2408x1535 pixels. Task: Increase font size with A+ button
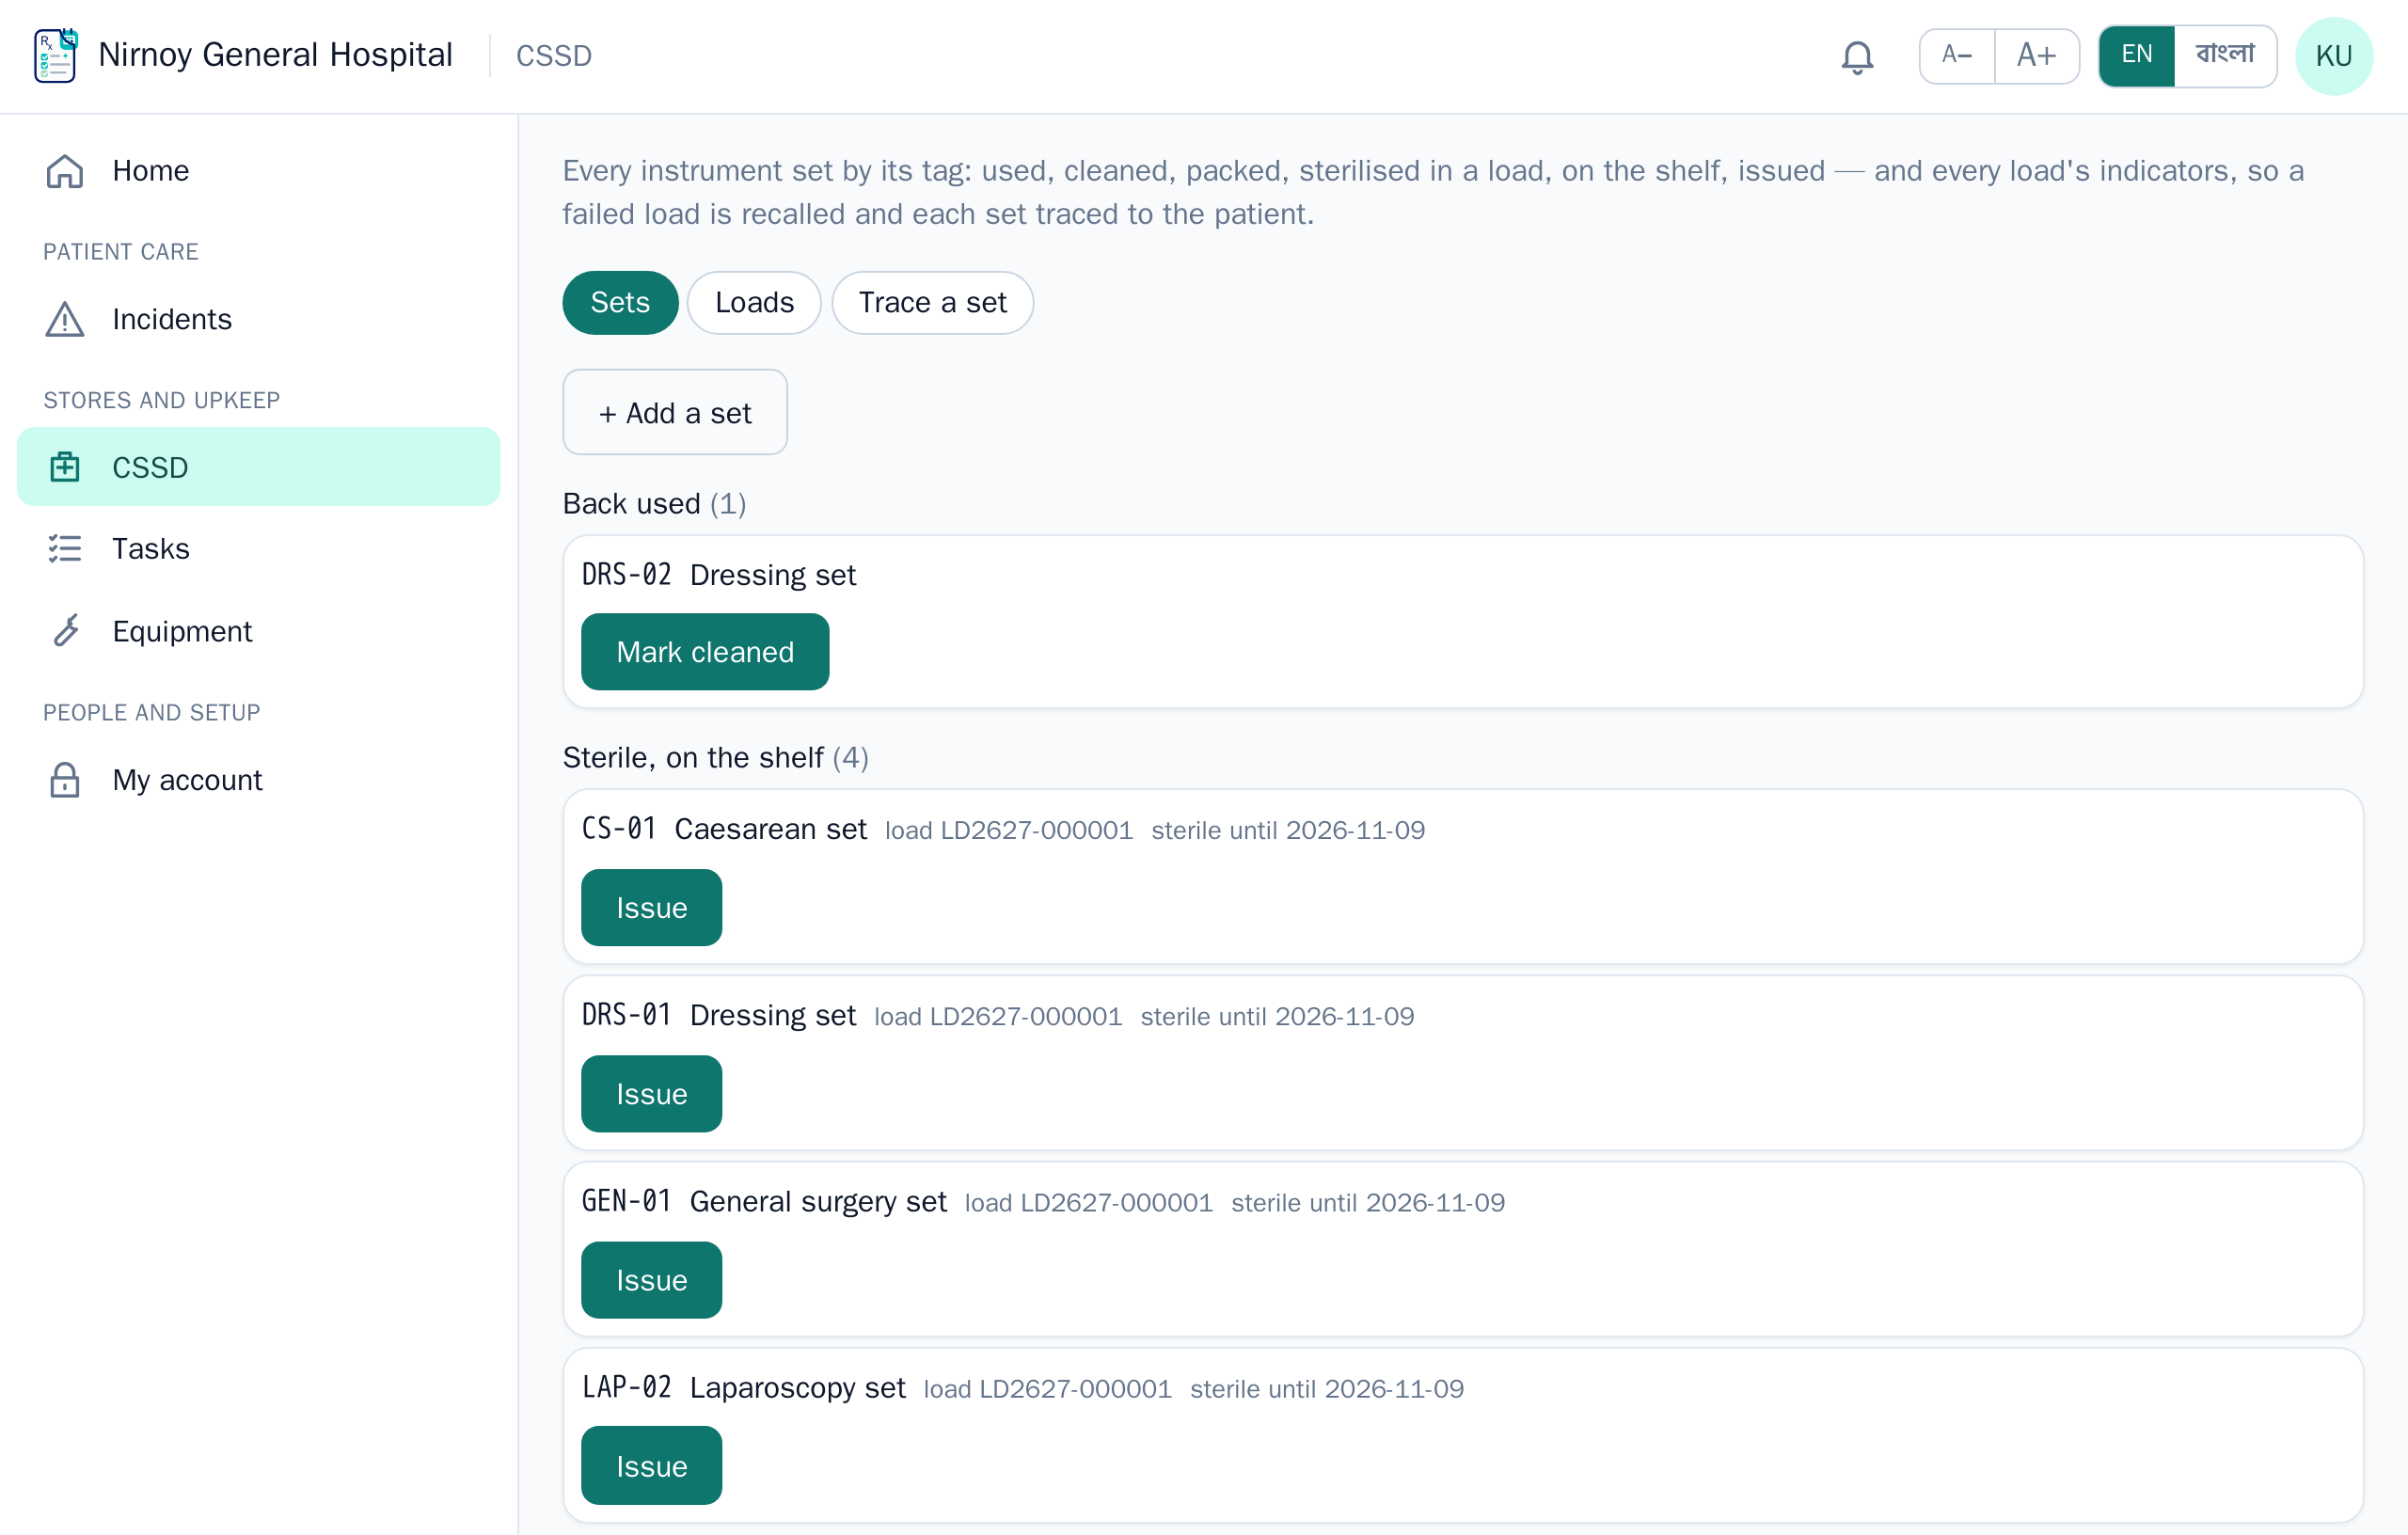tap(2037, 55)
